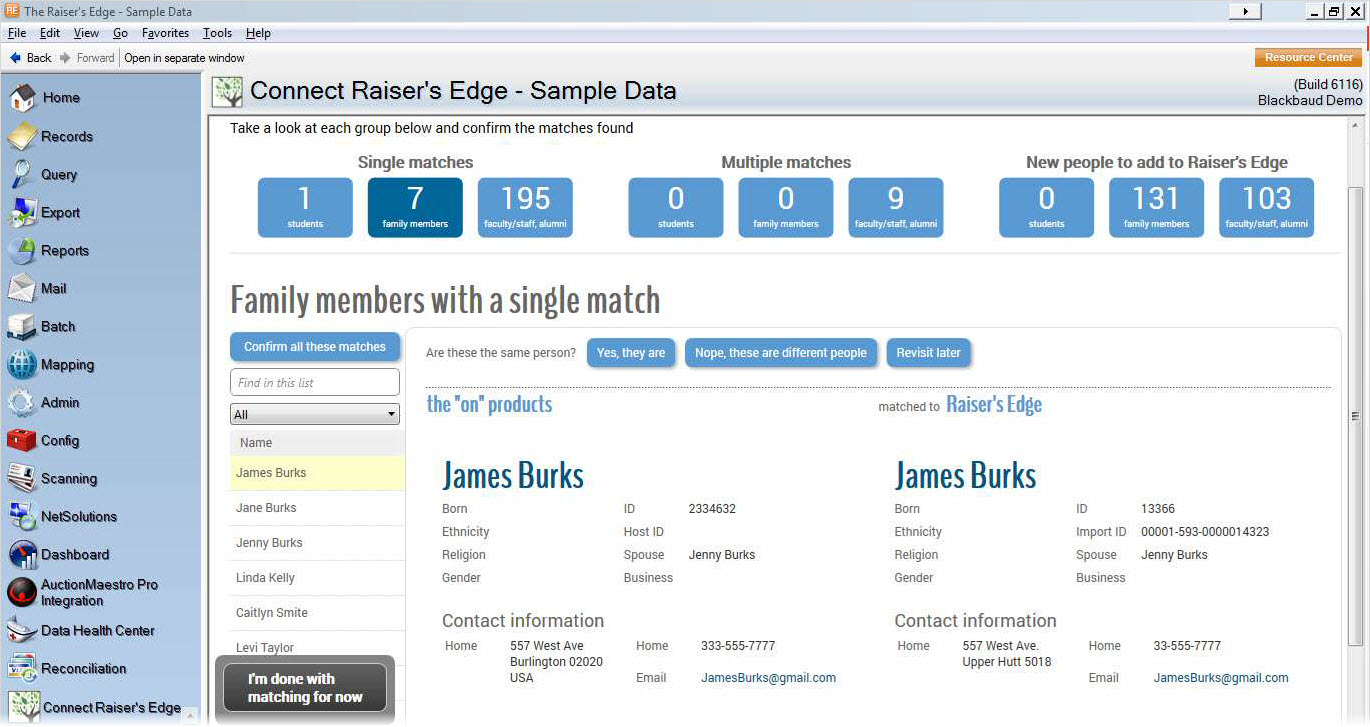This screenshot has width=1370, height=727.
Task: Open the File menu
Action: click(17, 33)
